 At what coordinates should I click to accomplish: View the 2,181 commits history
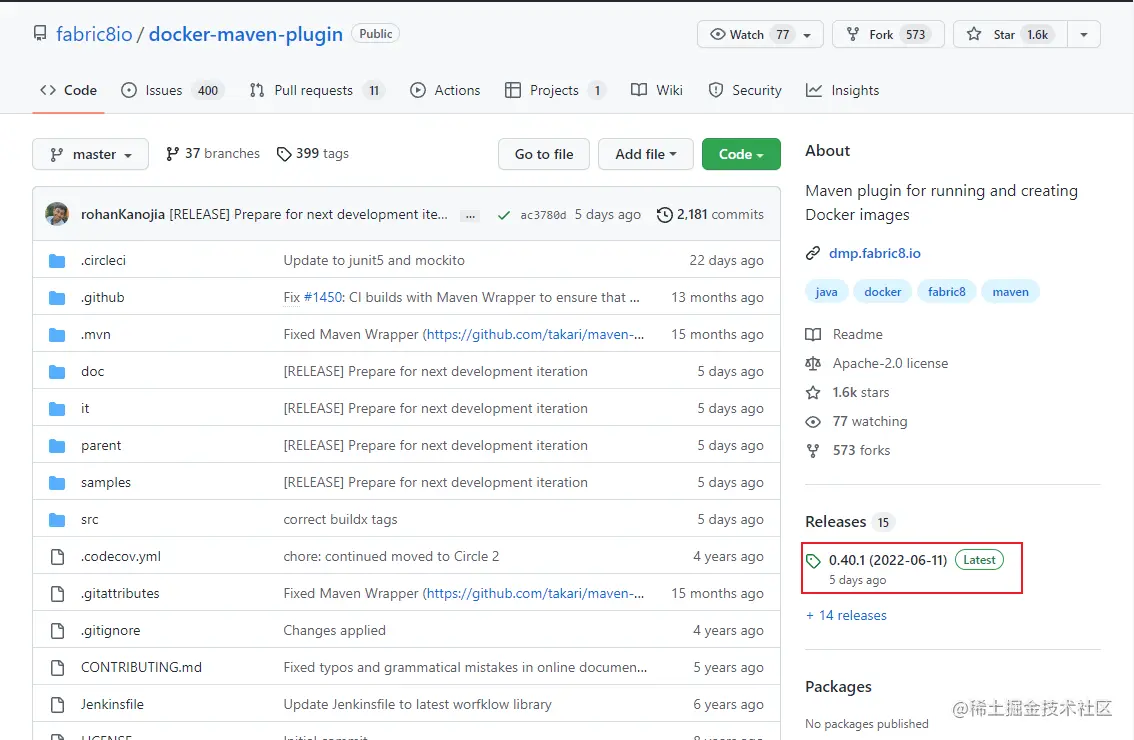710,214
